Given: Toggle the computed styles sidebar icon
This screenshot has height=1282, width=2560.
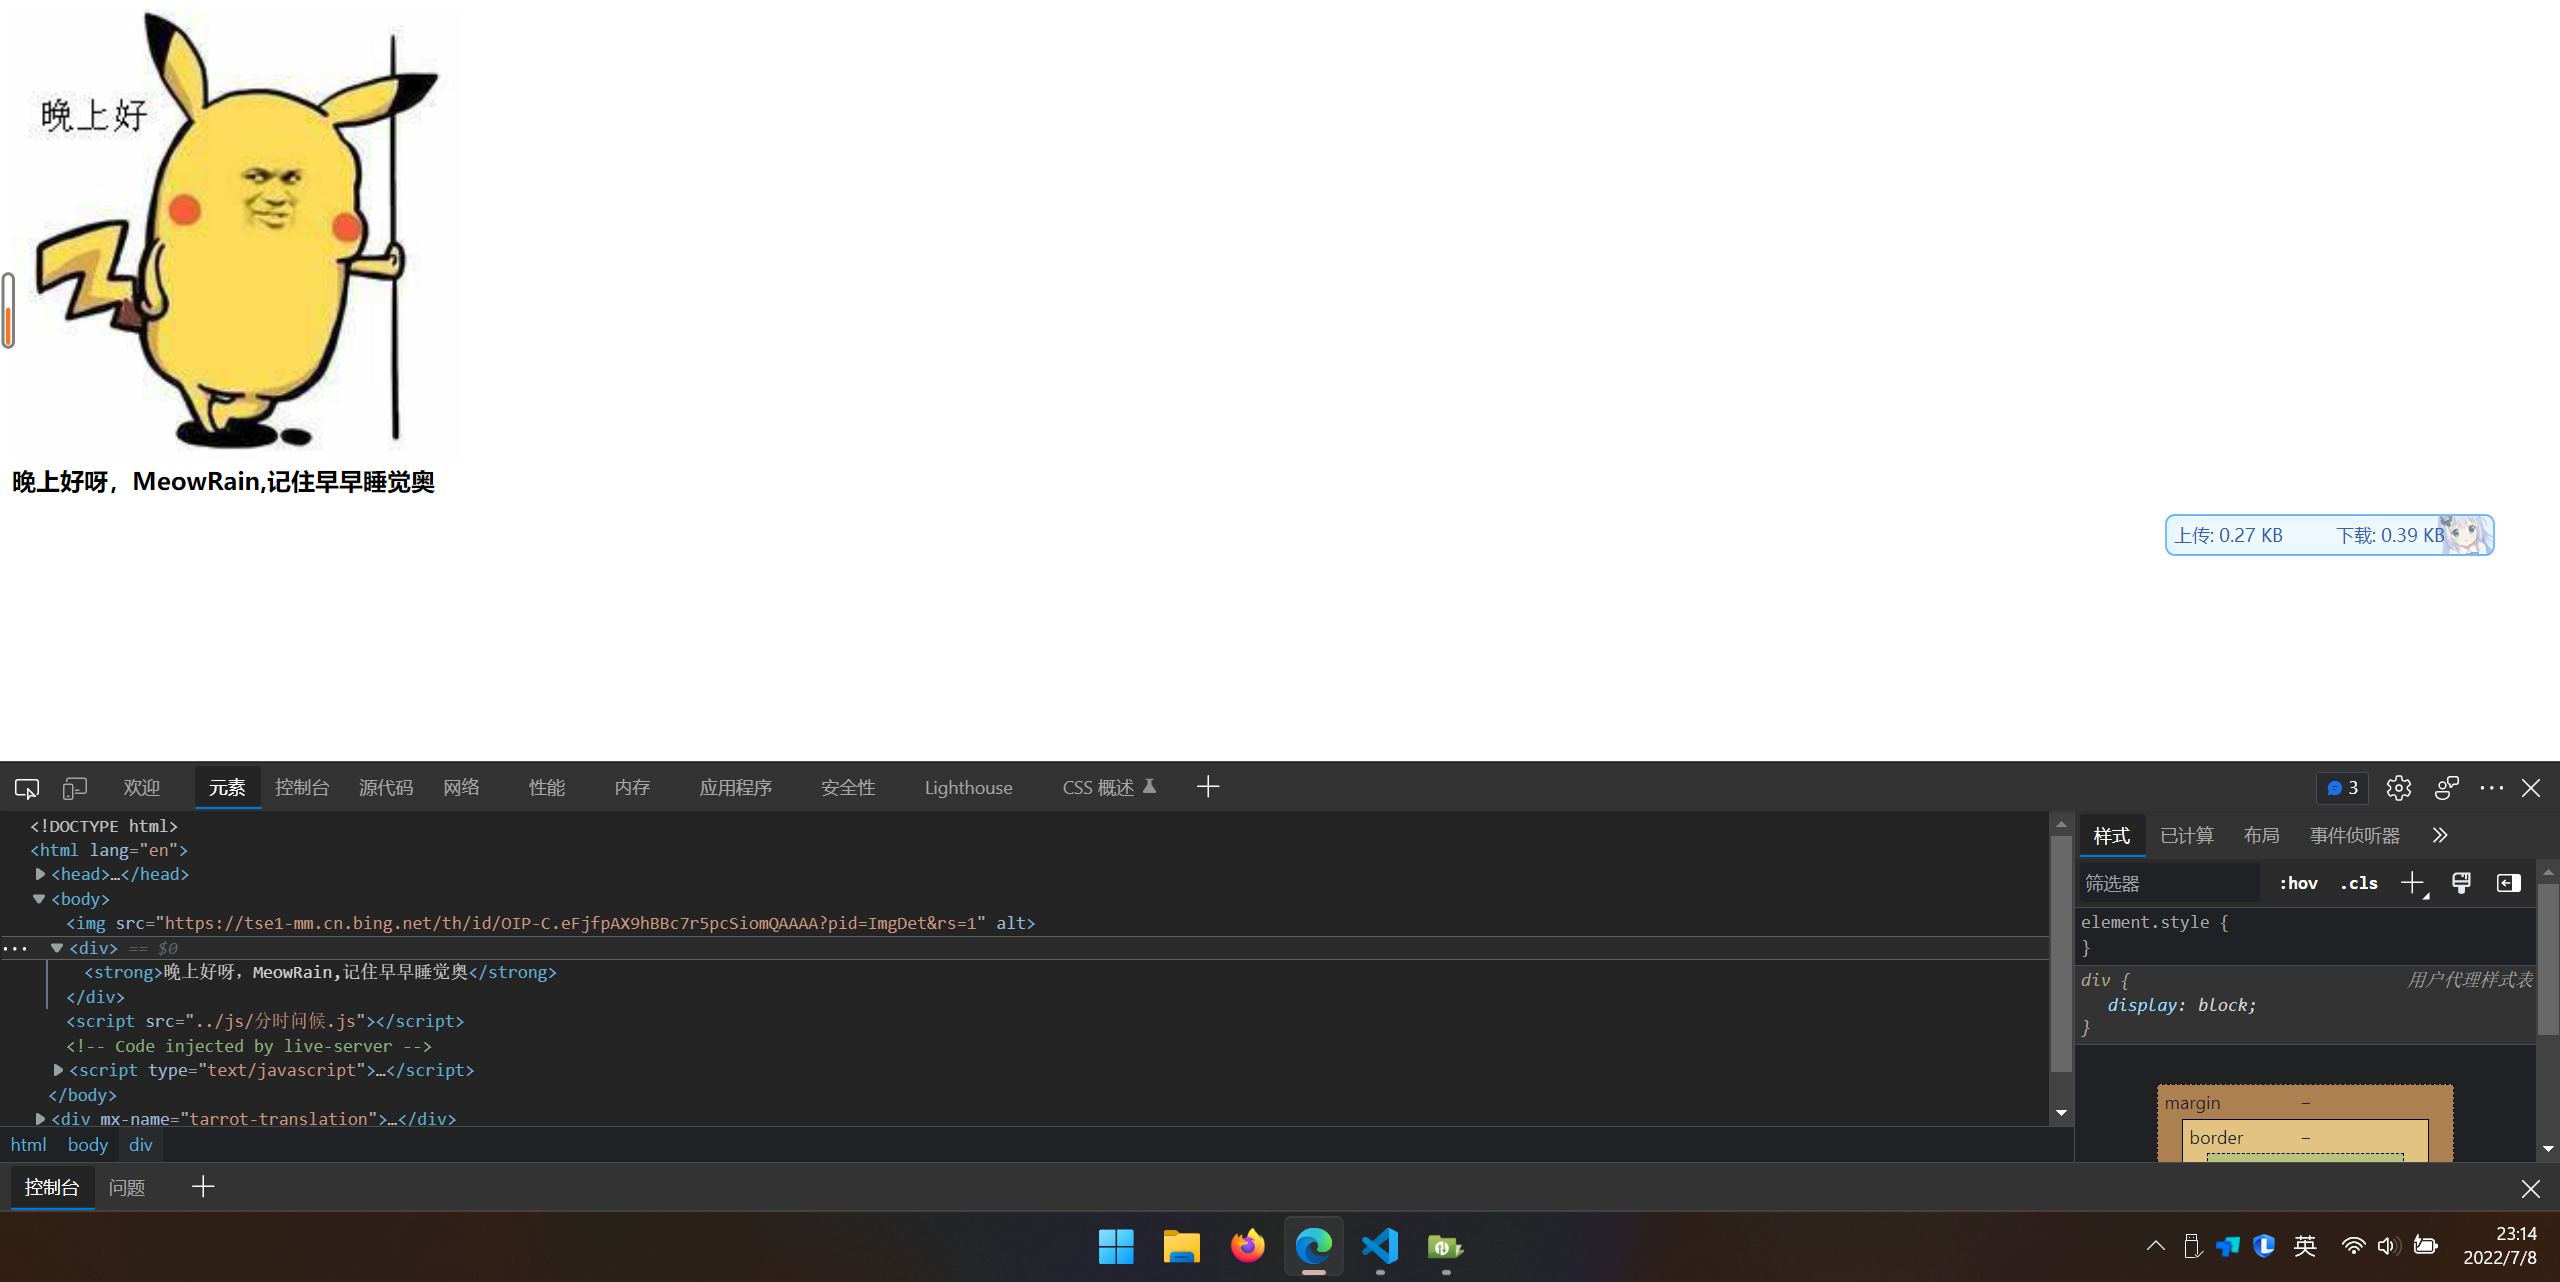Looking at the screenshot, I should 2508,883.
